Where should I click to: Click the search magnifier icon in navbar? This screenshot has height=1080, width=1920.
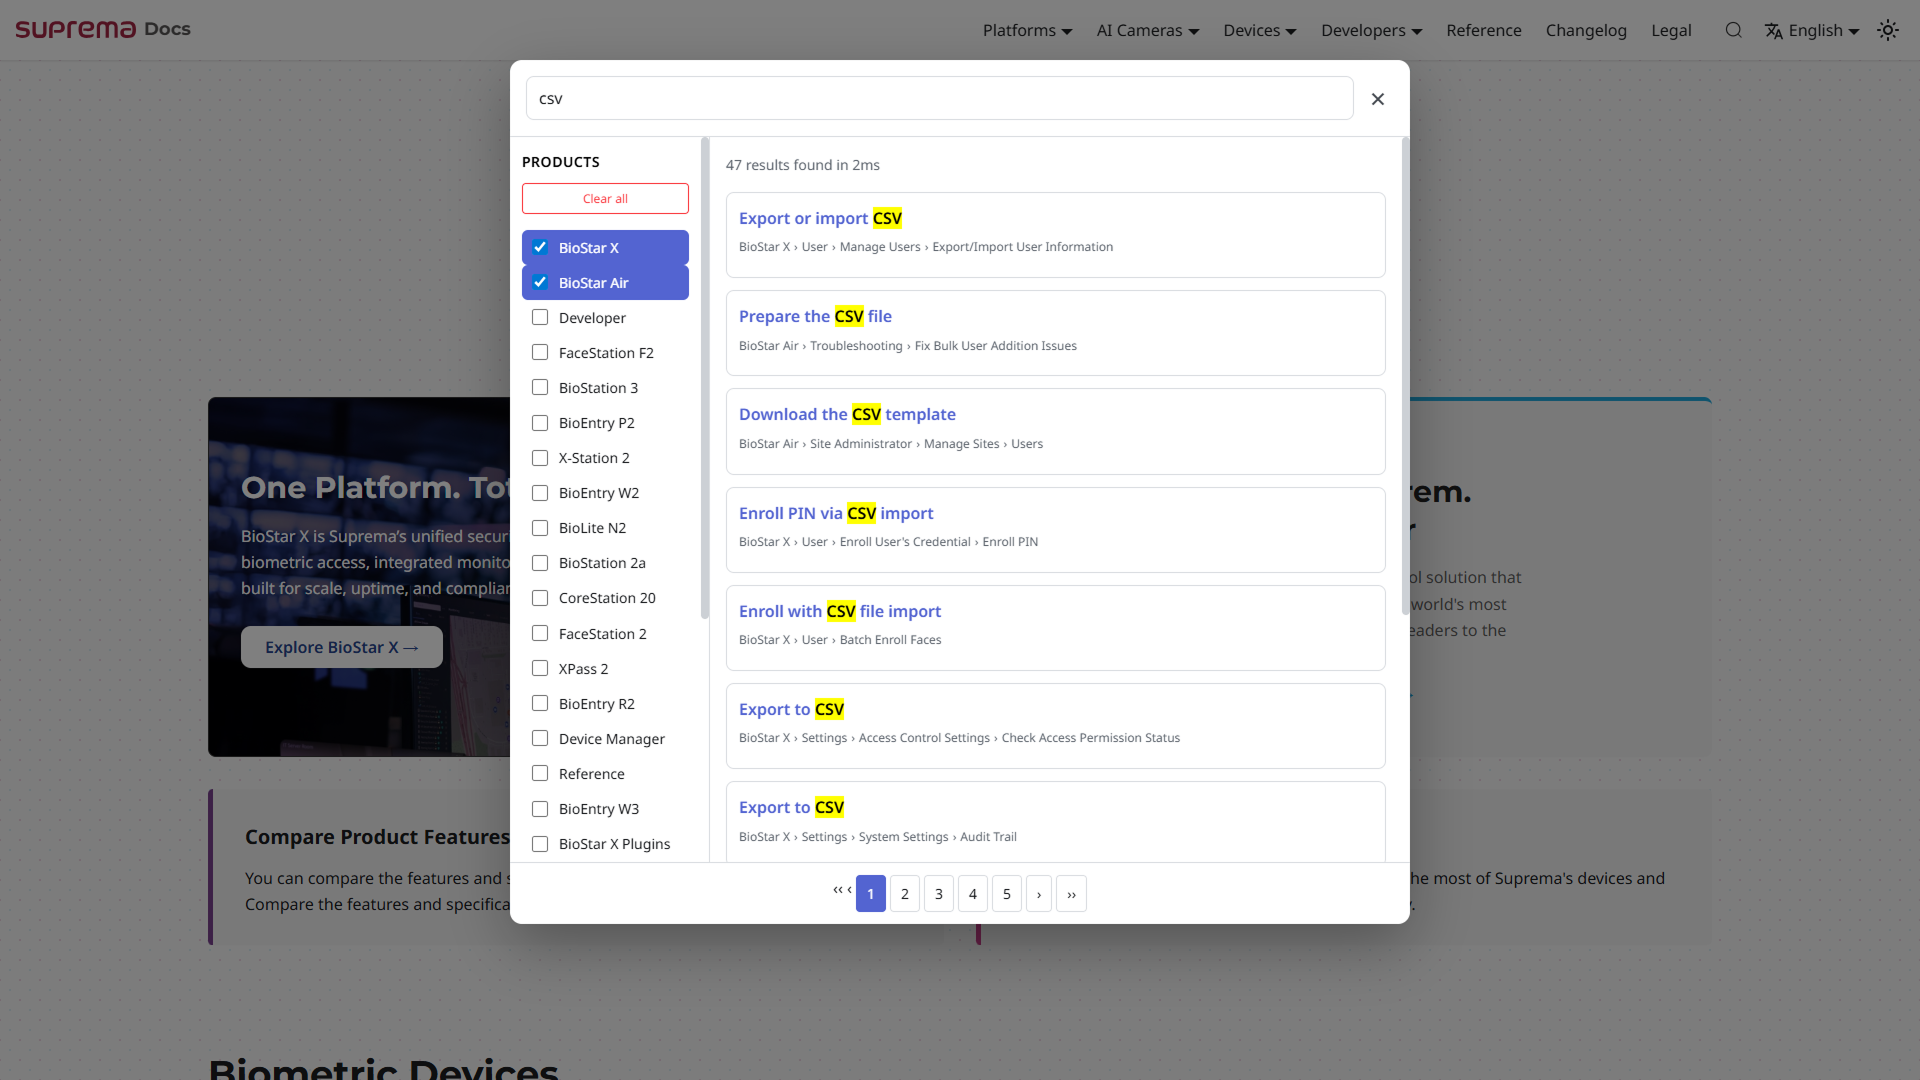[x=1733, y=30]
